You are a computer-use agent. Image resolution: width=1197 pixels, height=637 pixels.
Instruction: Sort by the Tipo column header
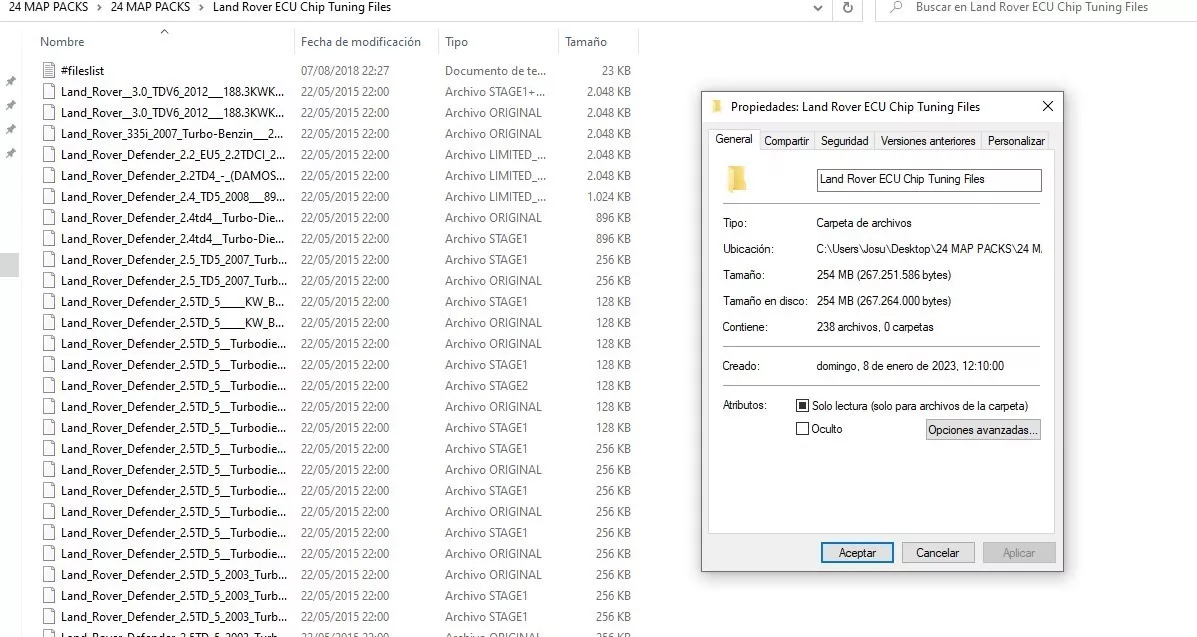pyautogui.click(x=457, y=42)
